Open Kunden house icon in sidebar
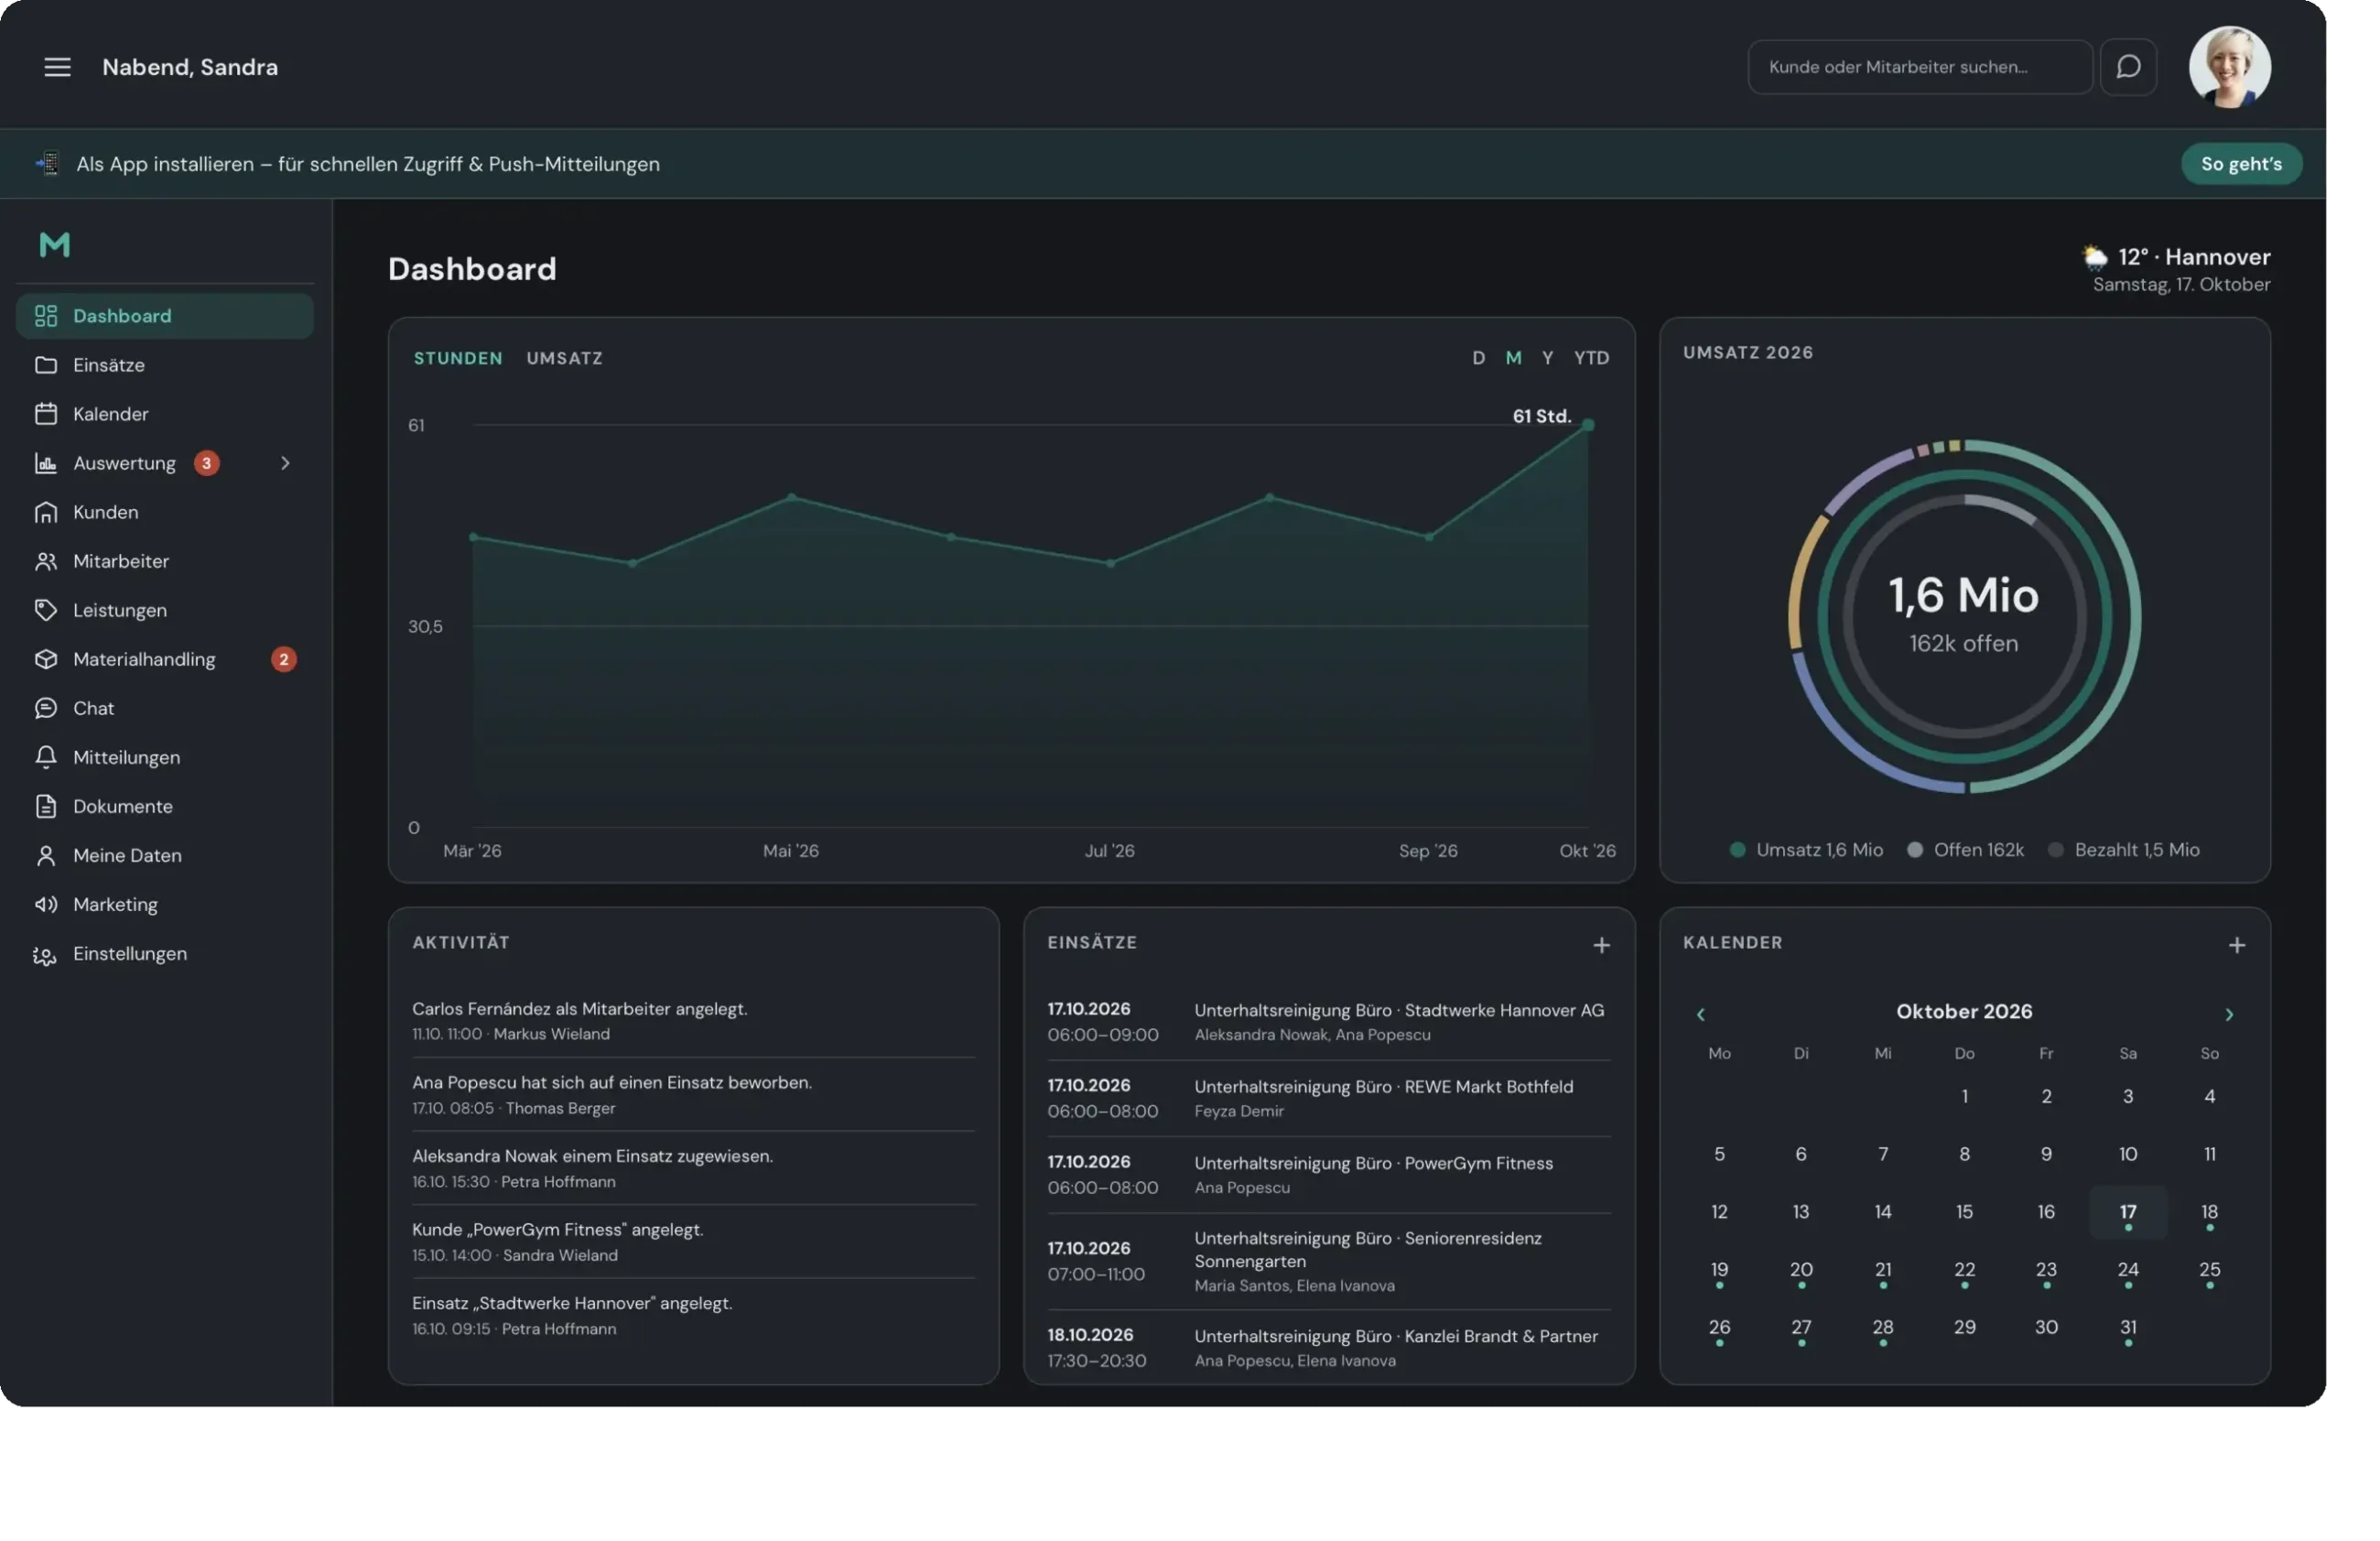The width and height of the screenshot is (2380, 1541). 46,512
